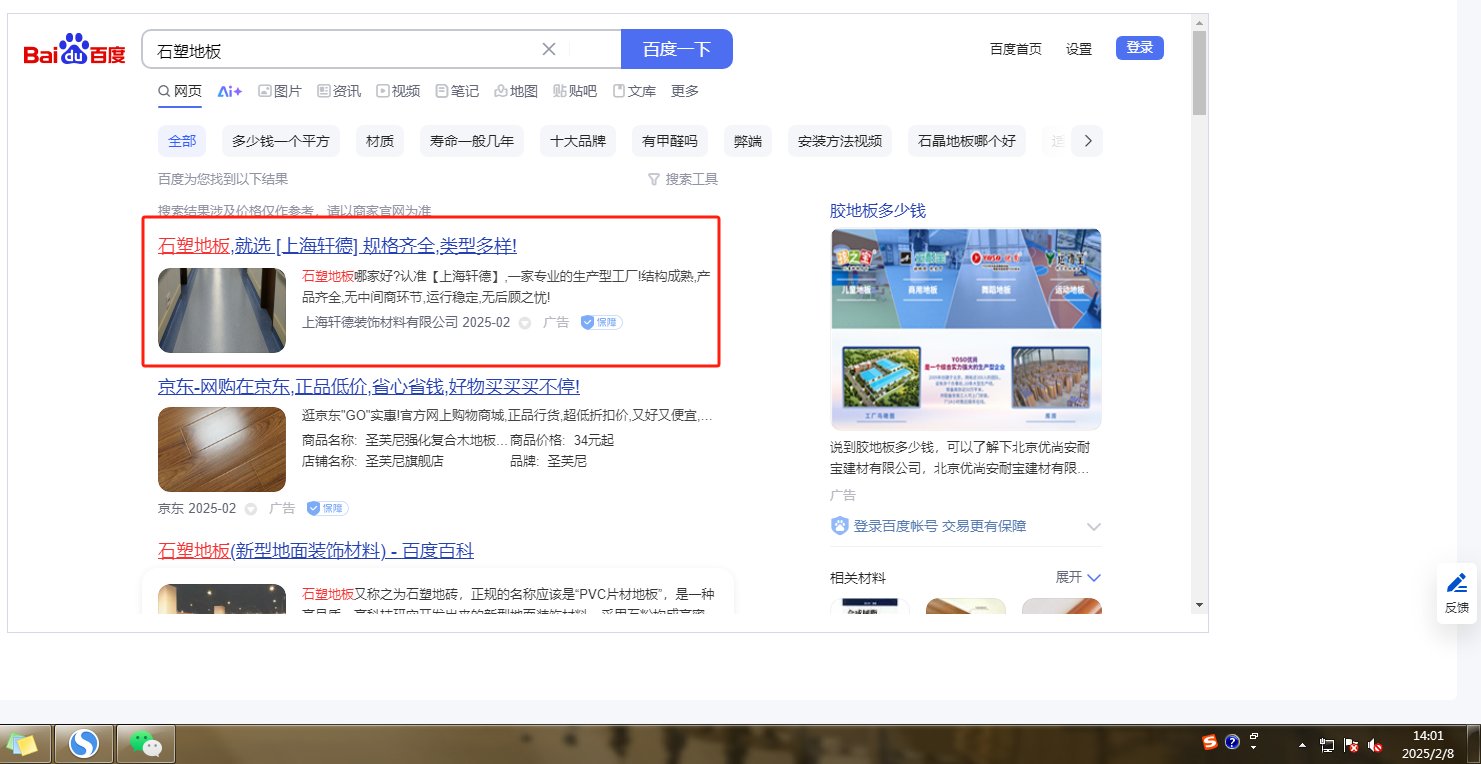Switch to the 资讯 tab
This screenshot has width=1481, height=764.
[x=339, y=91]
